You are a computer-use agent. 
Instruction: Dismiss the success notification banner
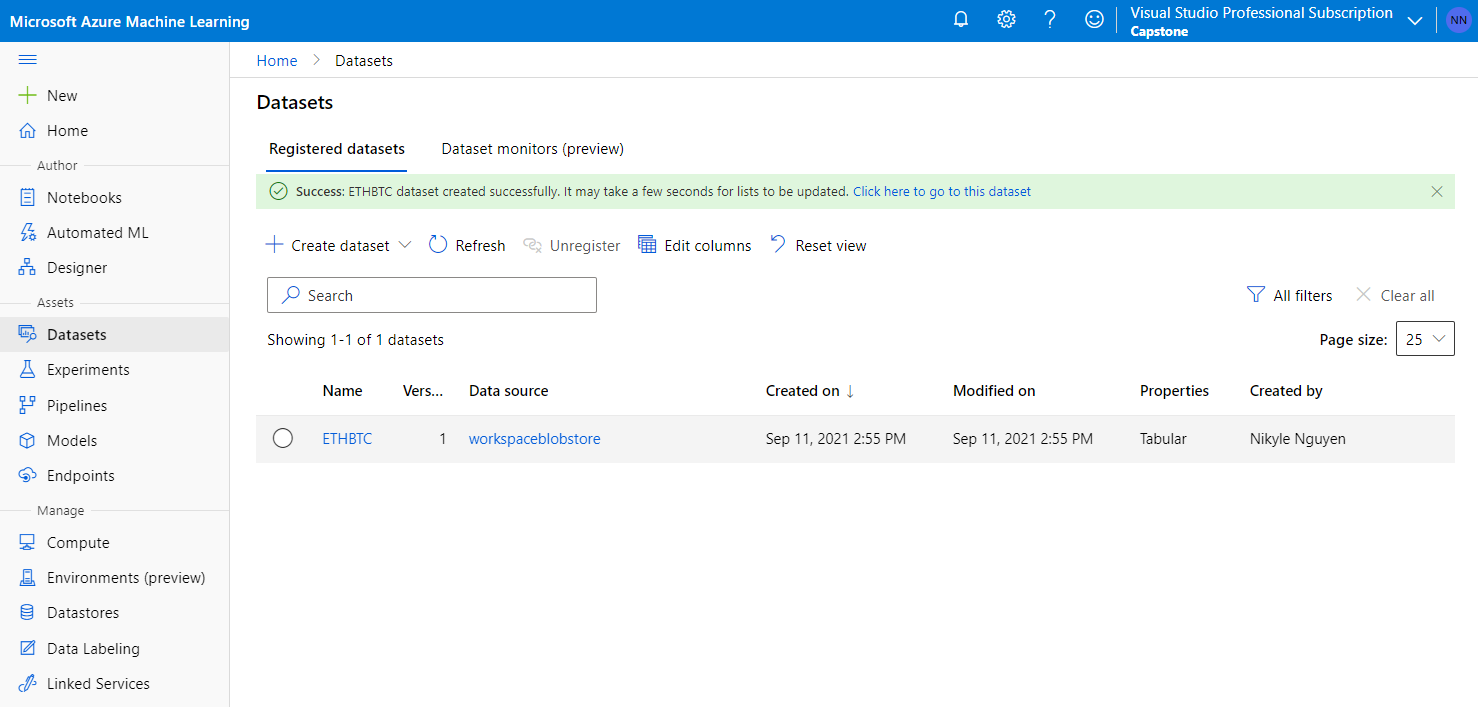[x=1437, y=191]
